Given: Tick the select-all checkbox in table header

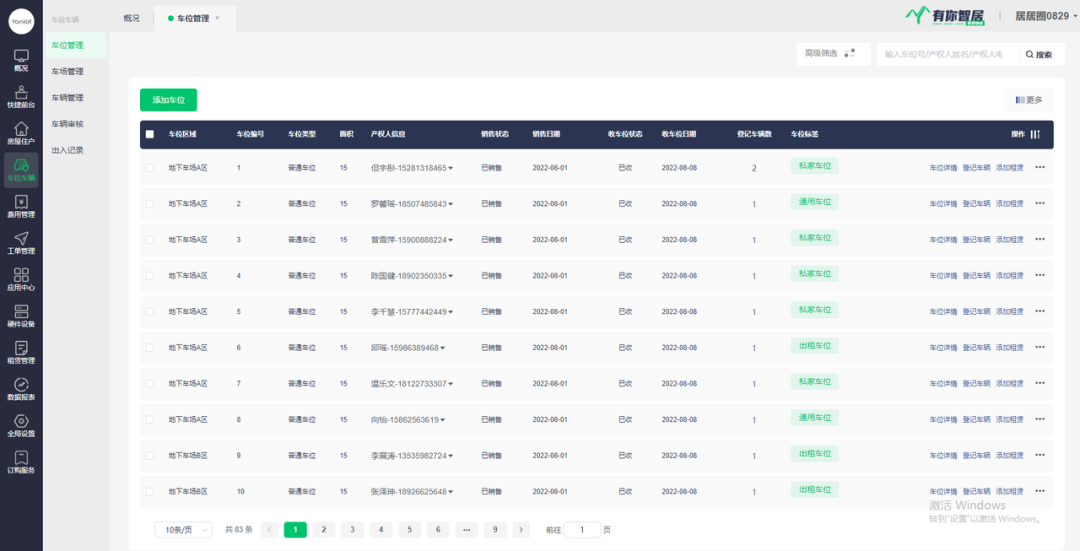Looking at the screenshot, I should pos(150,134).
